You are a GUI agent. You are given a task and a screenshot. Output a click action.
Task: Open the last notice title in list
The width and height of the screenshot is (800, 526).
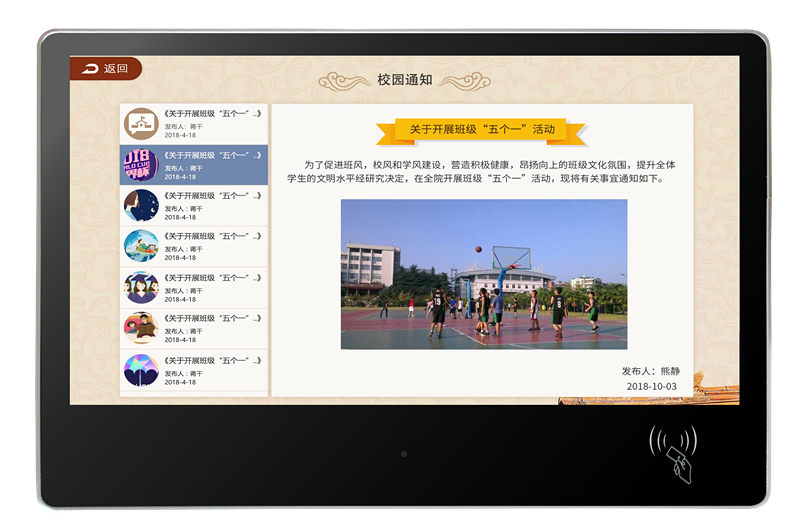click(x=212, y=360)
